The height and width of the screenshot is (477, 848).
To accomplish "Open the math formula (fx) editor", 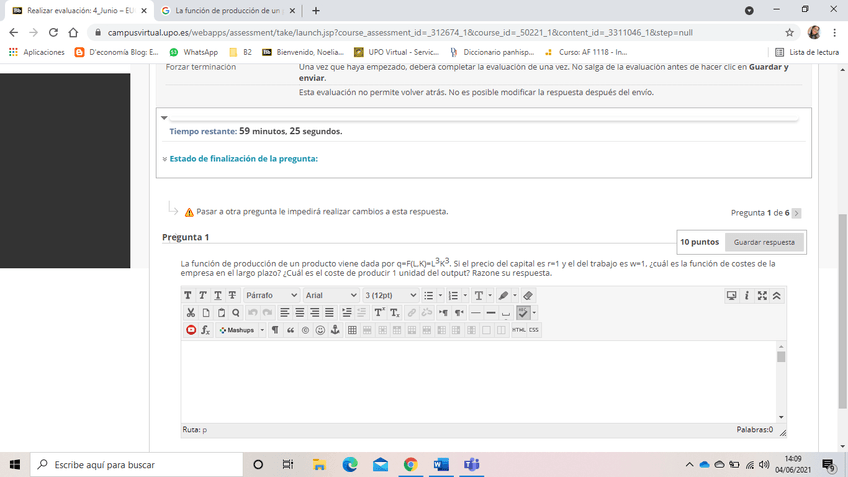I will [205, 330].
